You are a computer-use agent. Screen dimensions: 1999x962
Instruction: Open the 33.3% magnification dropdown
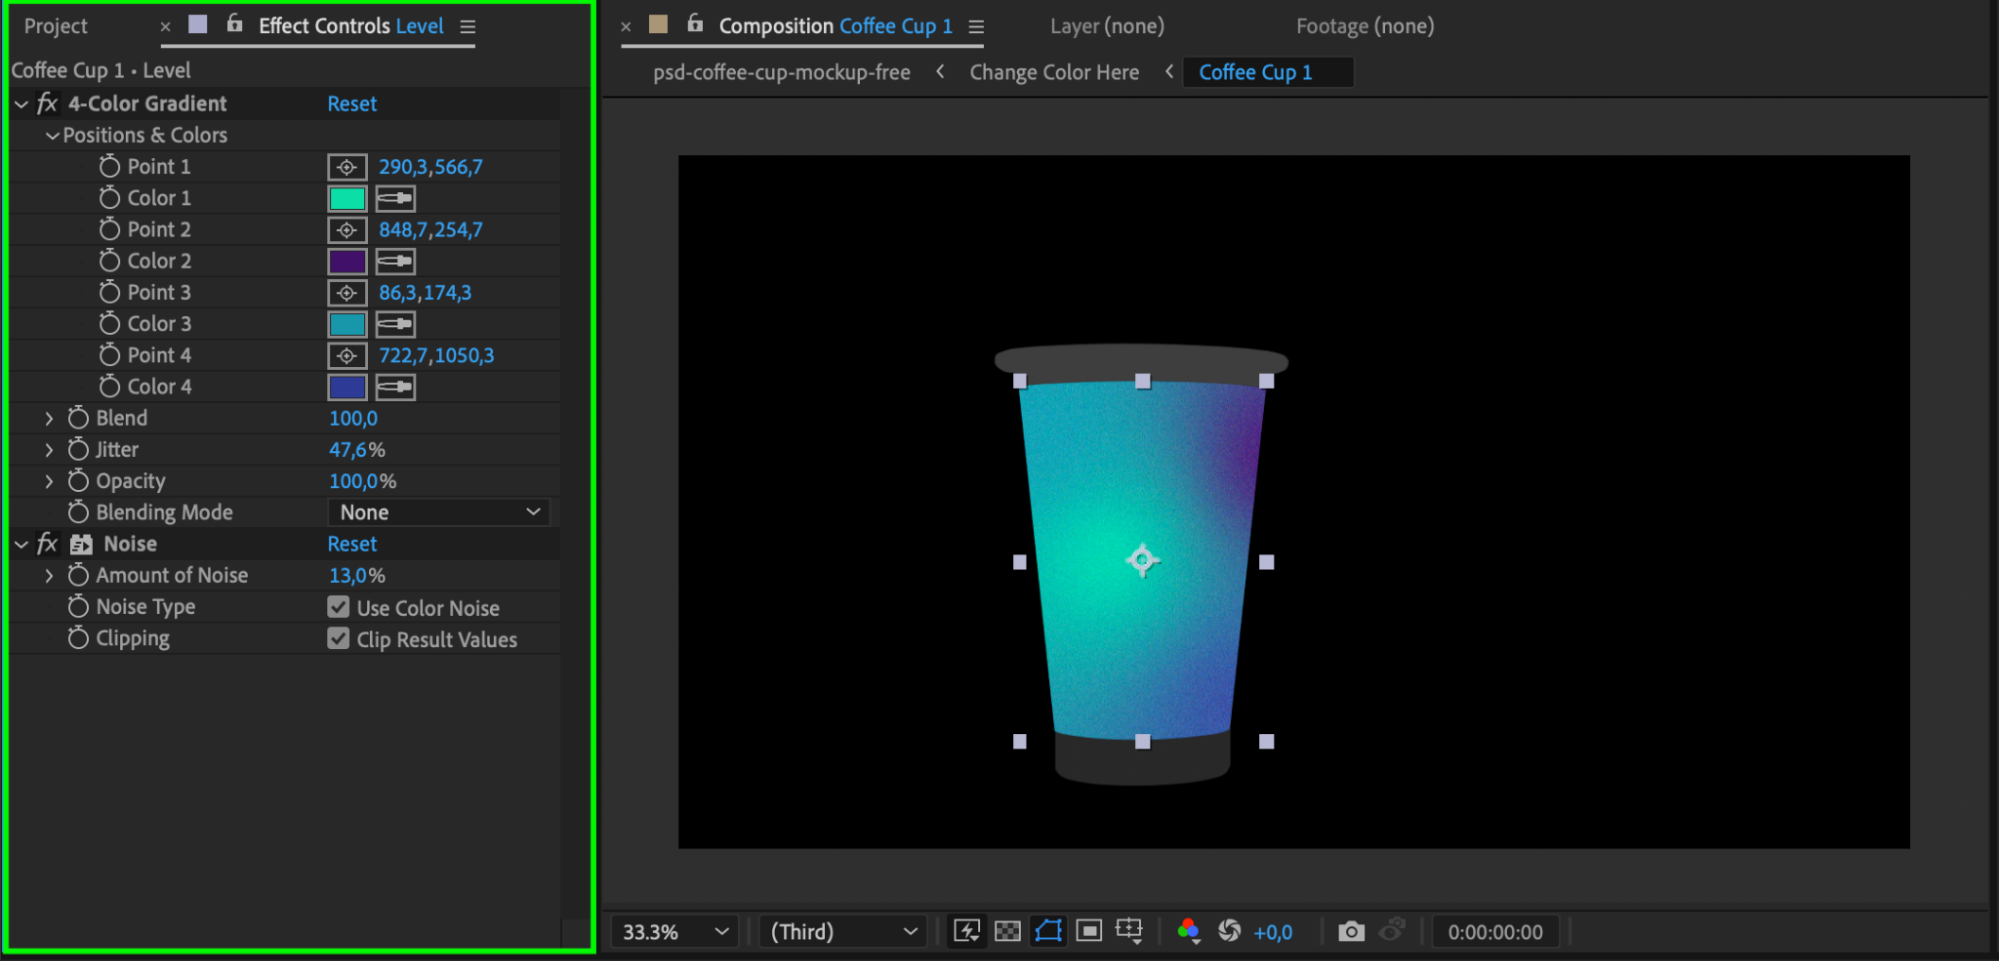(x=674, y=932)
